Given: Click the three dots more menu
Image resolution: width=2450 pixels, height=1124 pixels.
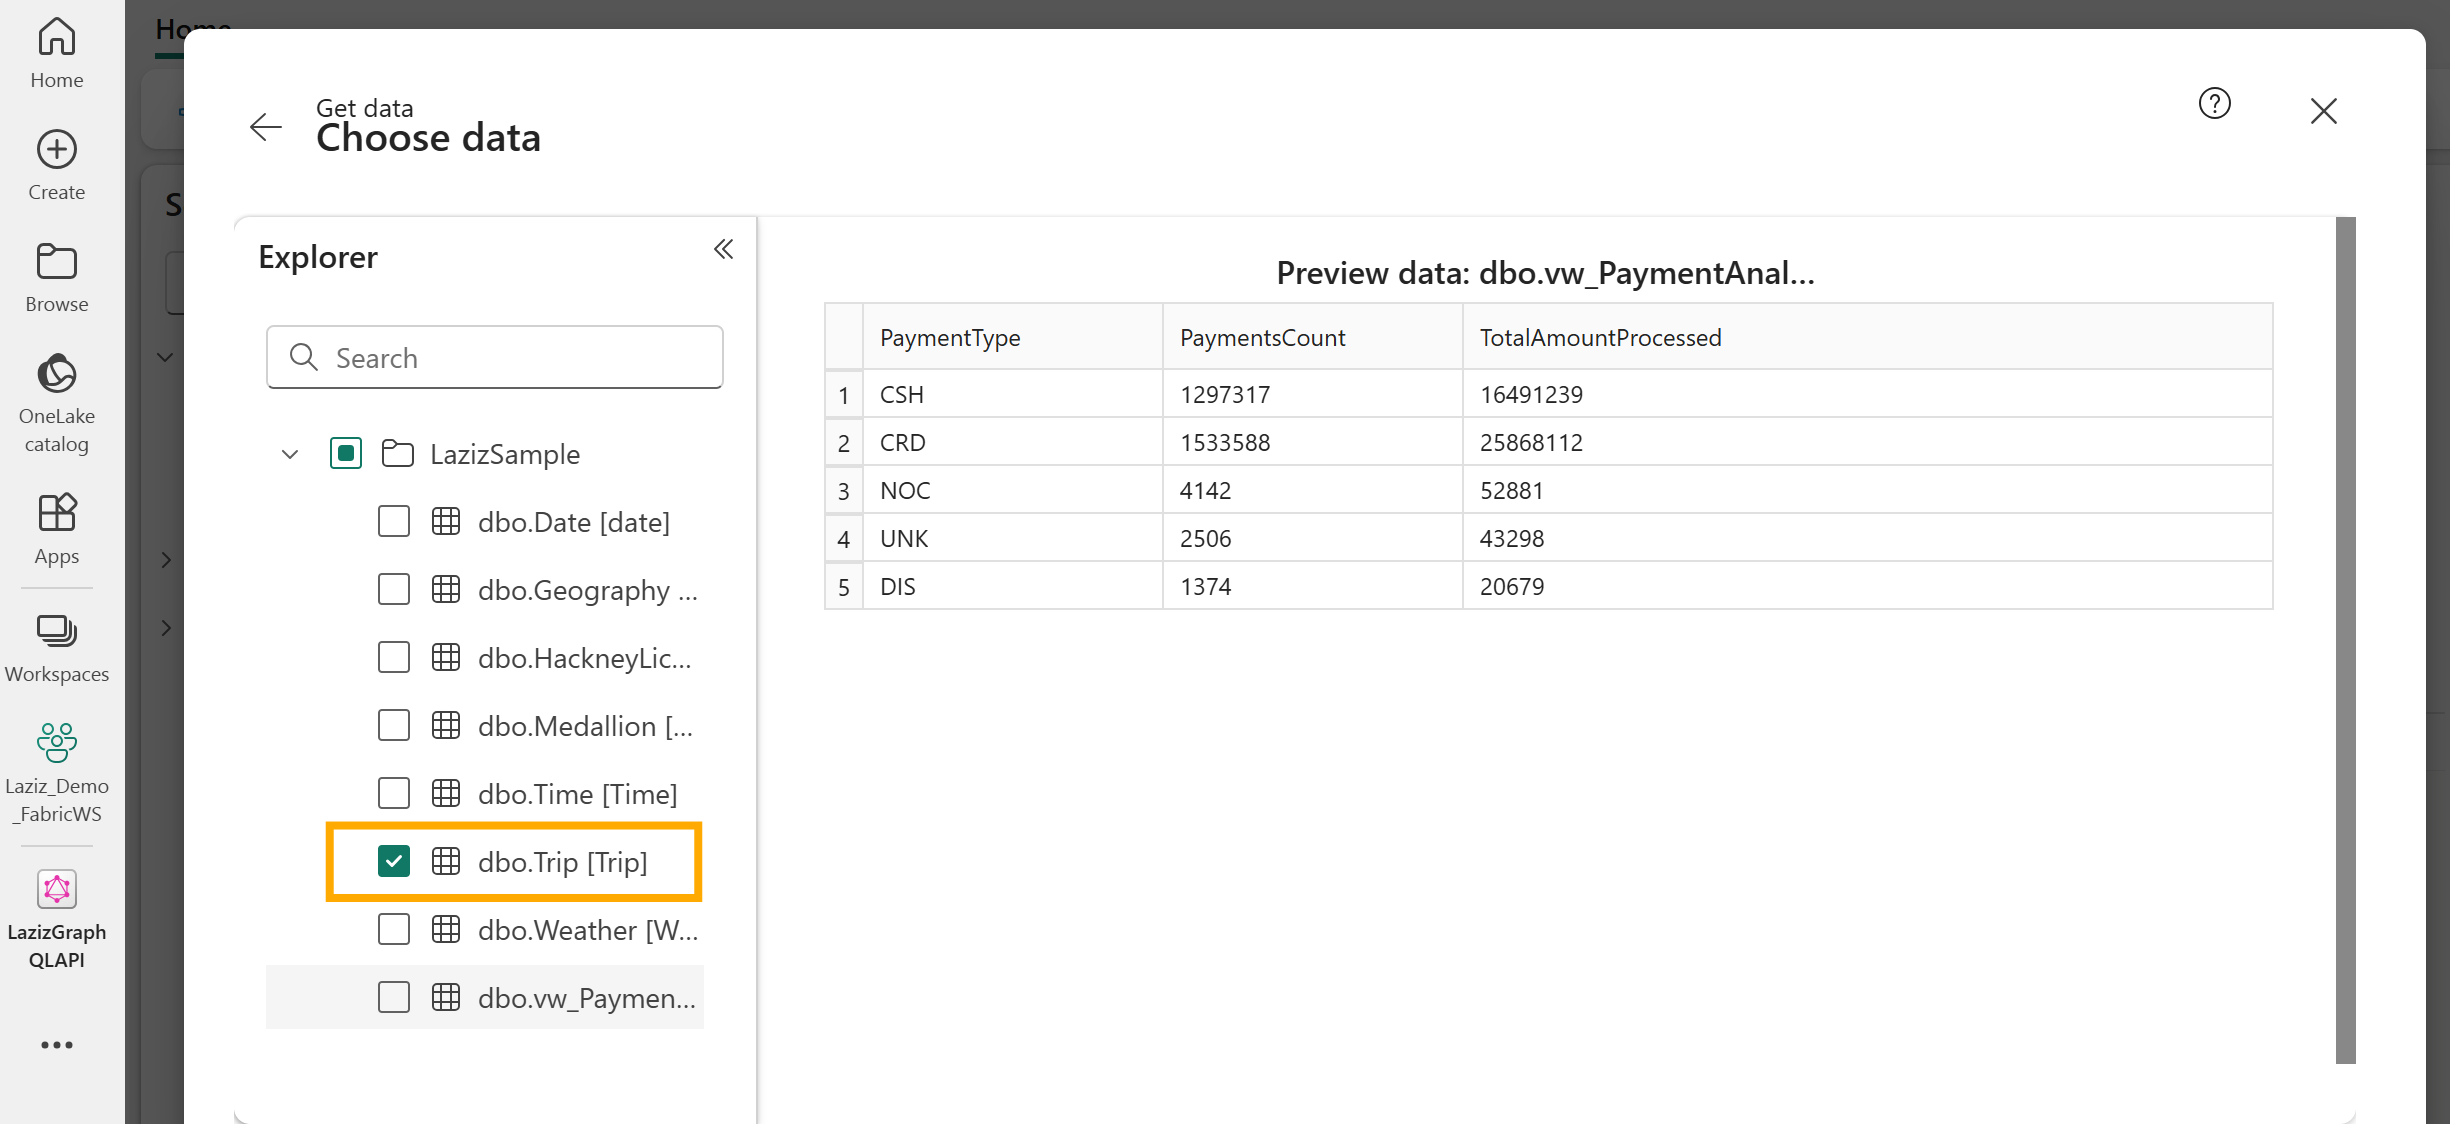Looking at the screenshot, I should pos(56,1045).
